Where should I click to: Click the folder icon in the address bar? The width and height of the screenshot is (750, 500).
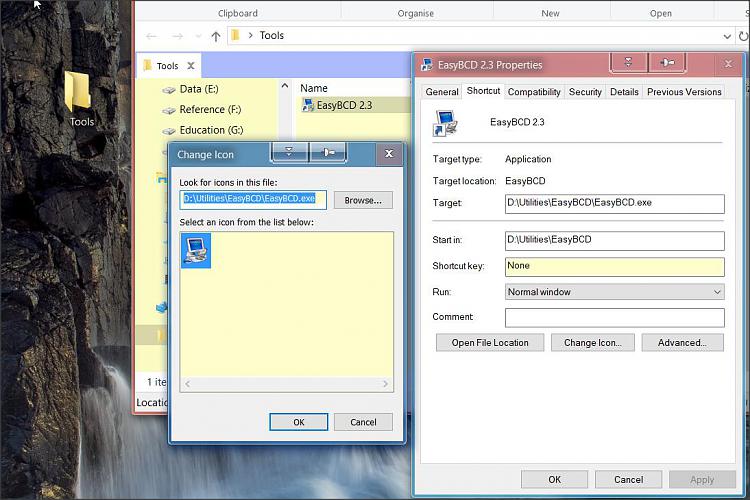click(x=235, y=35)
